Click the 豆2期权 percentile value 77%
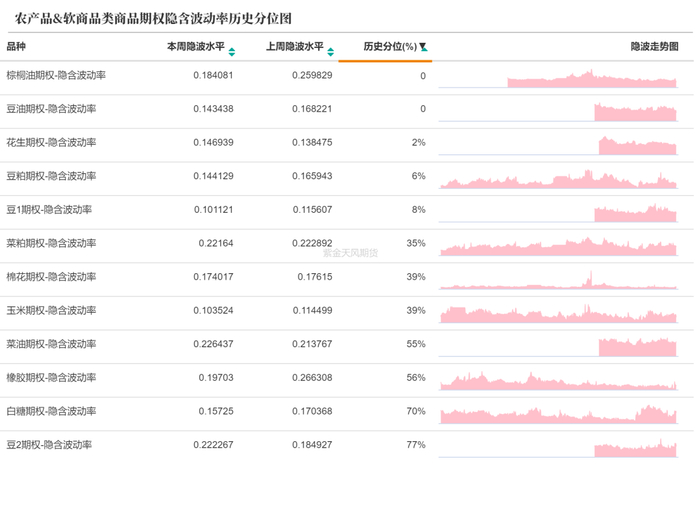 tap(416, 445)
